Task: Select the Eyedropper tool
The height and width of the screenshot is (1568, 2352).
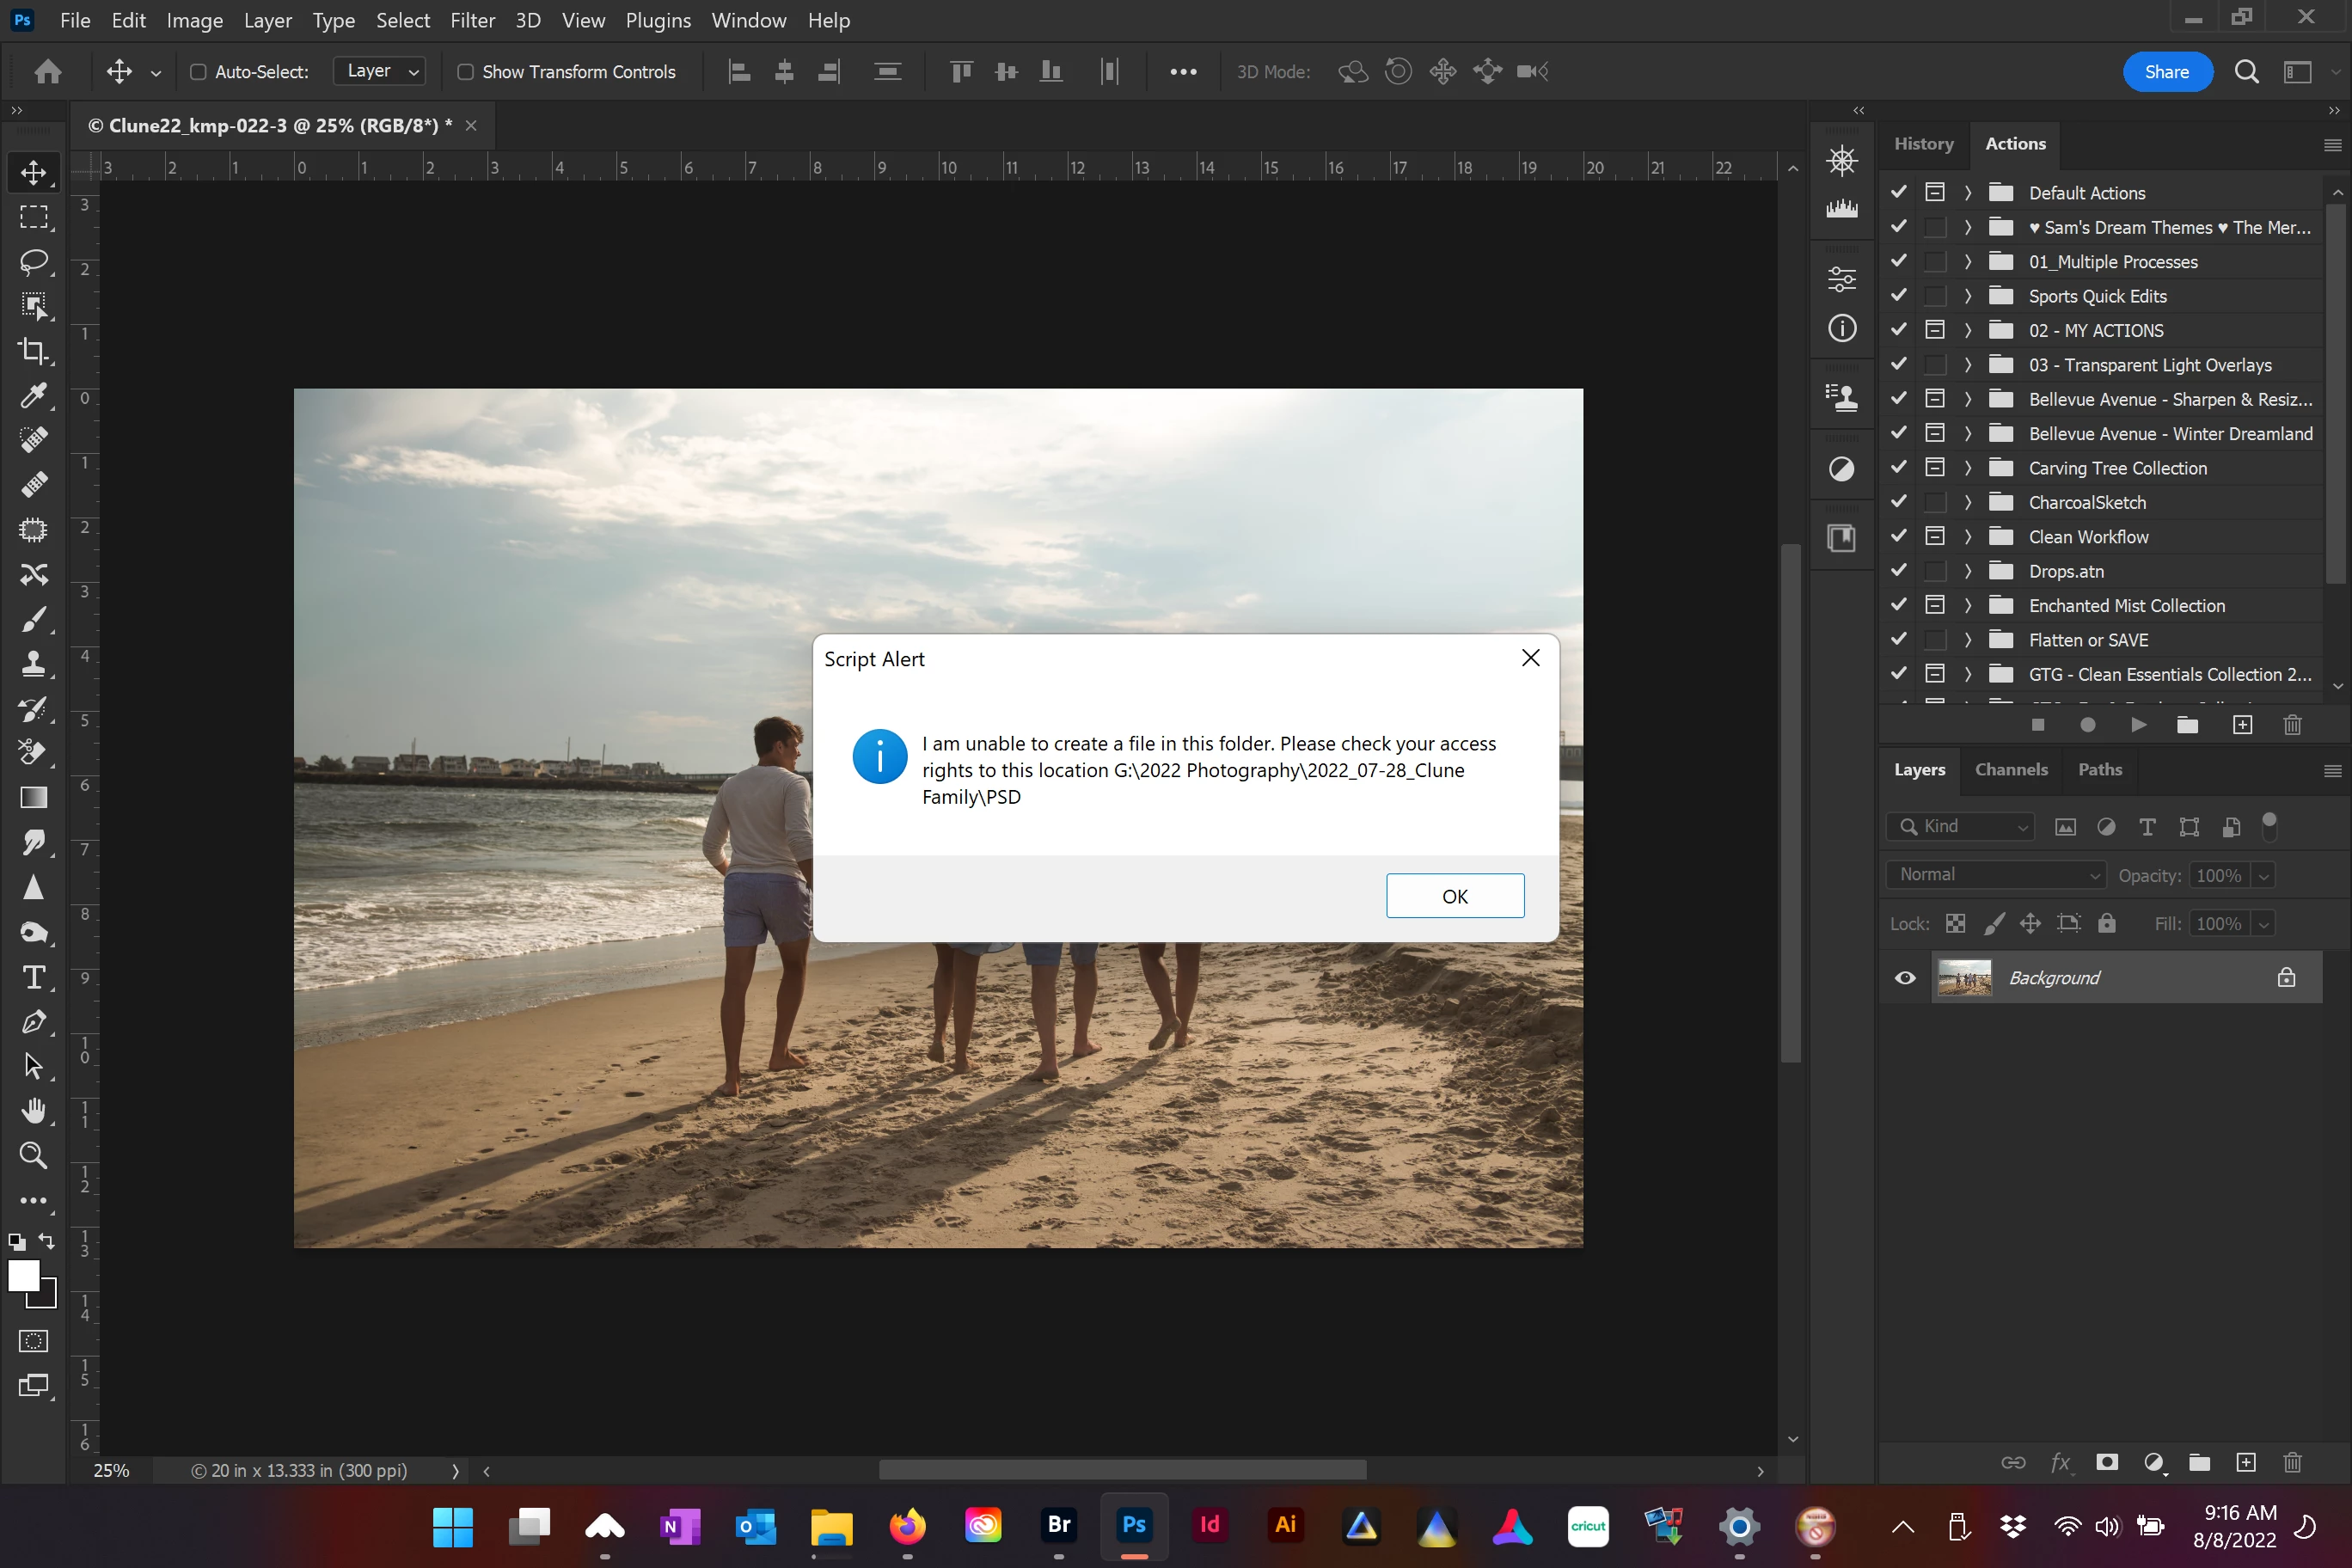Action: [x=33, y=395]
